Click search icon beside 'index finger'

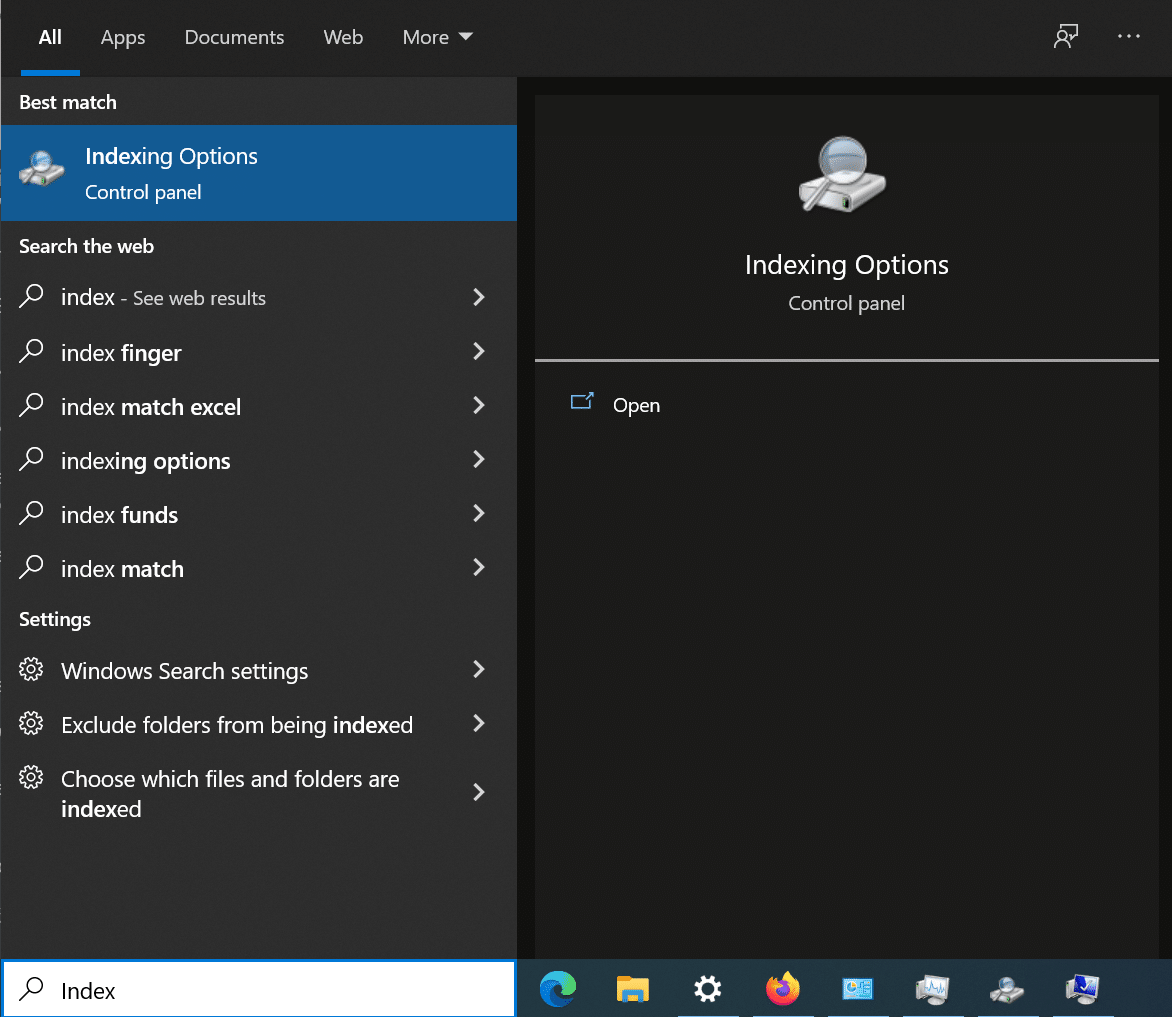31,350
